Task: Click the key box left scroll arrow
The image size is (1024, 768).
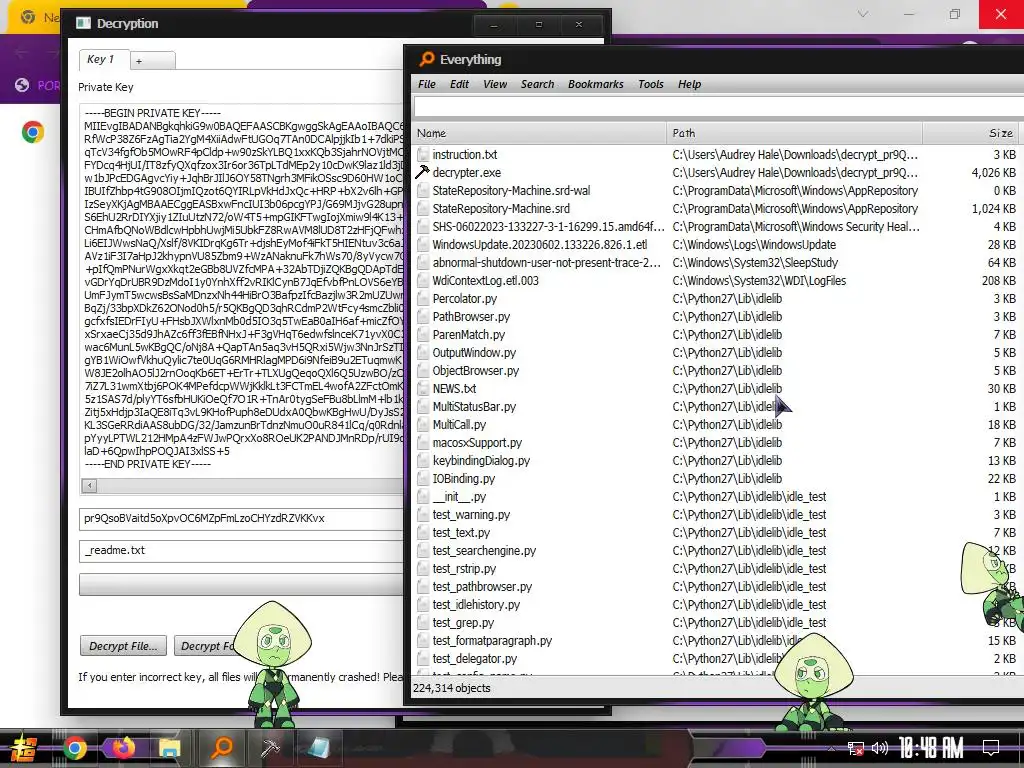Action: [x=89, y=485]
